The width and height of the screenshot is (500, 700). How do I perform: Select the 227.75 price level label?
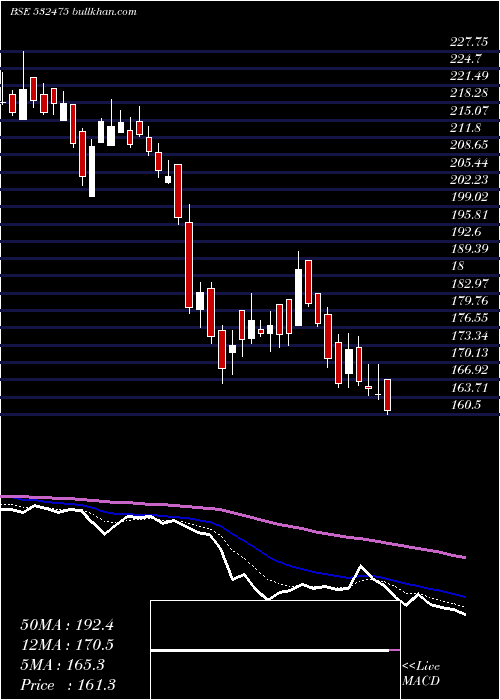click(469, 42)
